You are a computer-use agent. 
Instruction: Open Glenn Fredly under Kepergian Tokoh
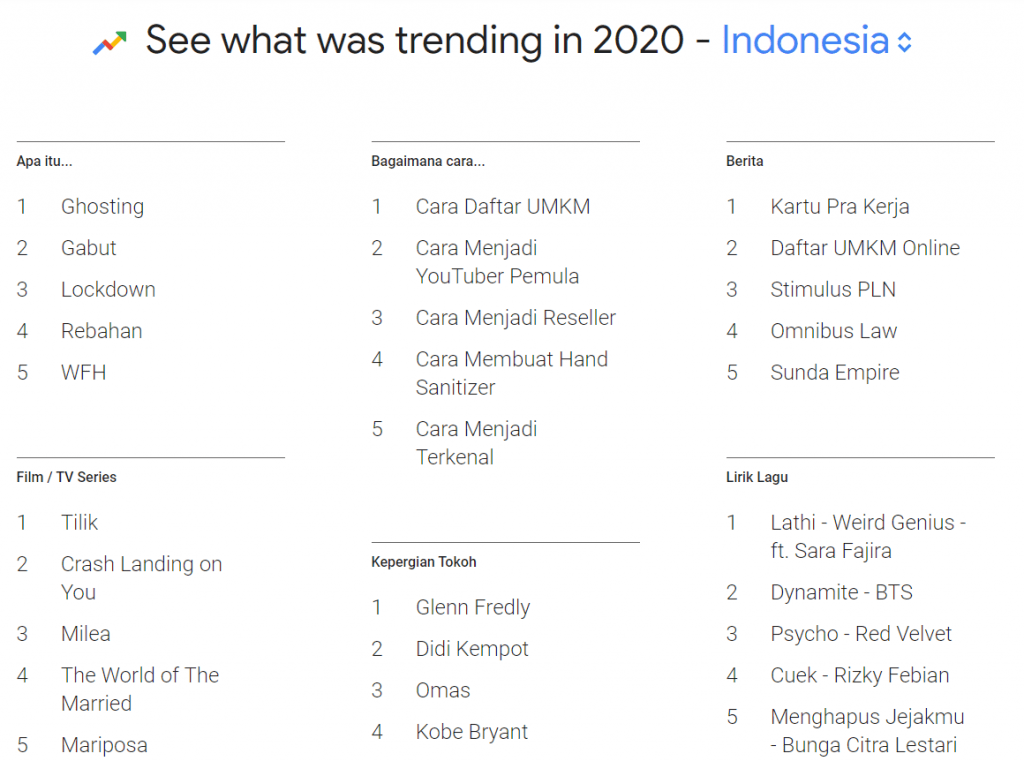pos(472,608)
